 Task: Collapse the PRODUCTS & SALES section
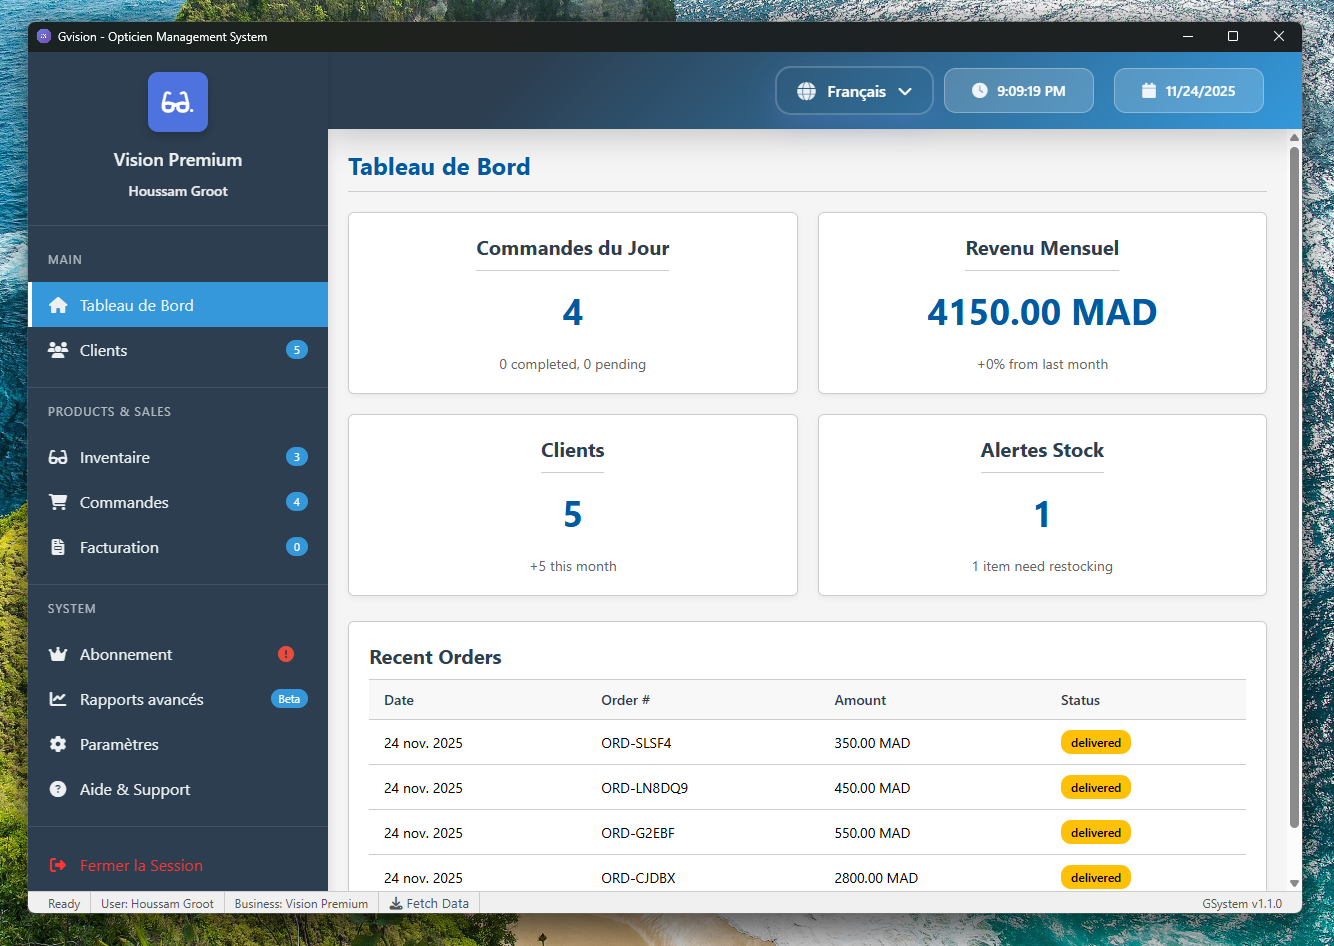[x=110, y=411]
